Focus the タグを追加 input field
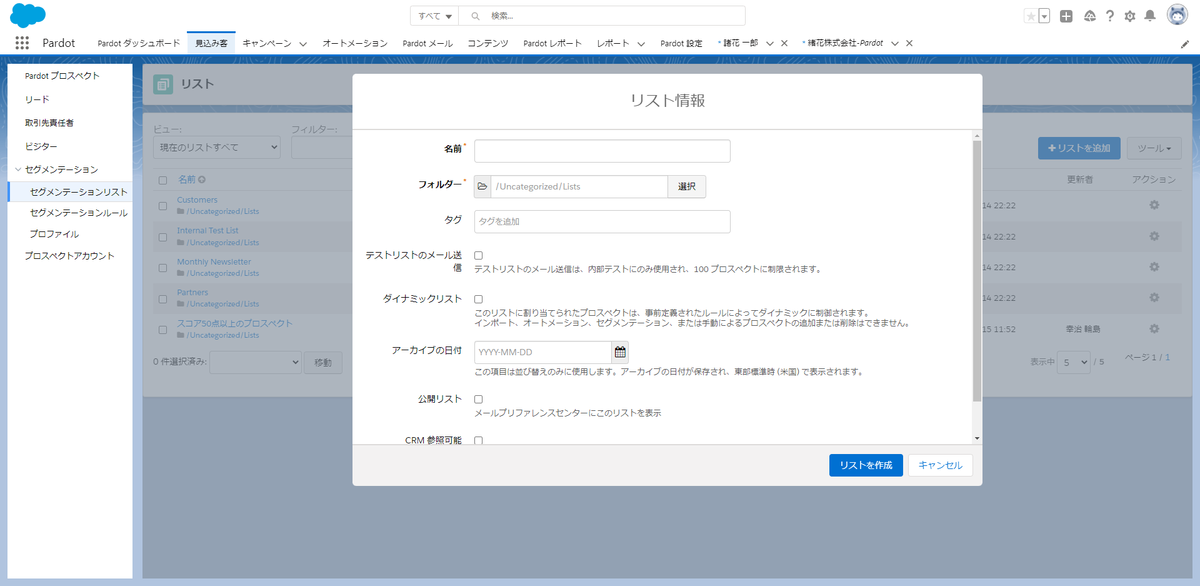Viewport: 1200px width, 586px height. [x=602, y=221]
